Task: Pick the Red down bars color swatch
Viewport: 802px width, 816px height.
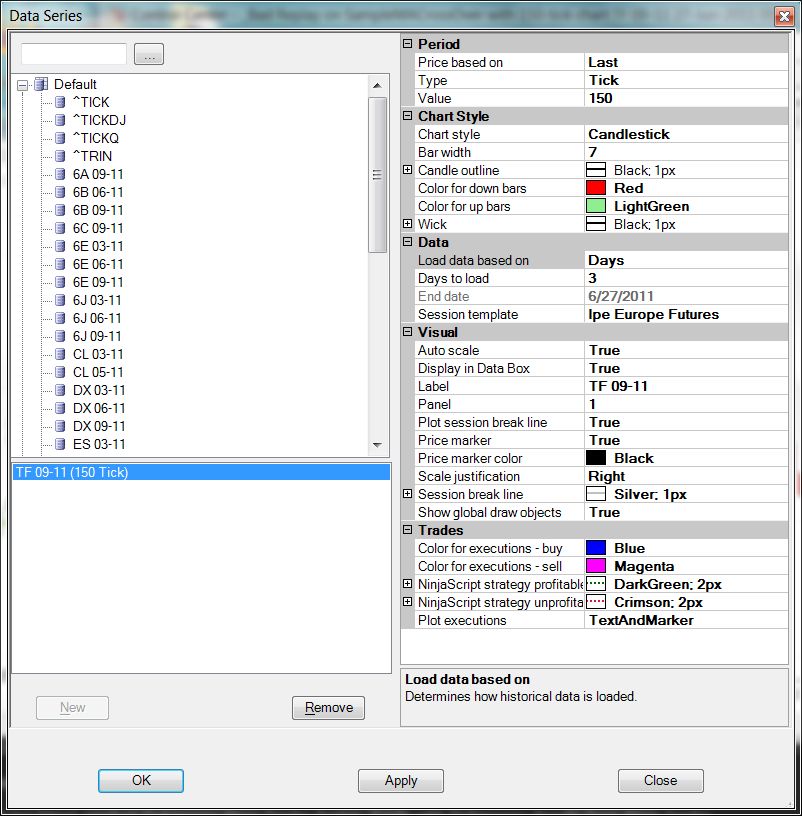Action: [x=596, y=188]
